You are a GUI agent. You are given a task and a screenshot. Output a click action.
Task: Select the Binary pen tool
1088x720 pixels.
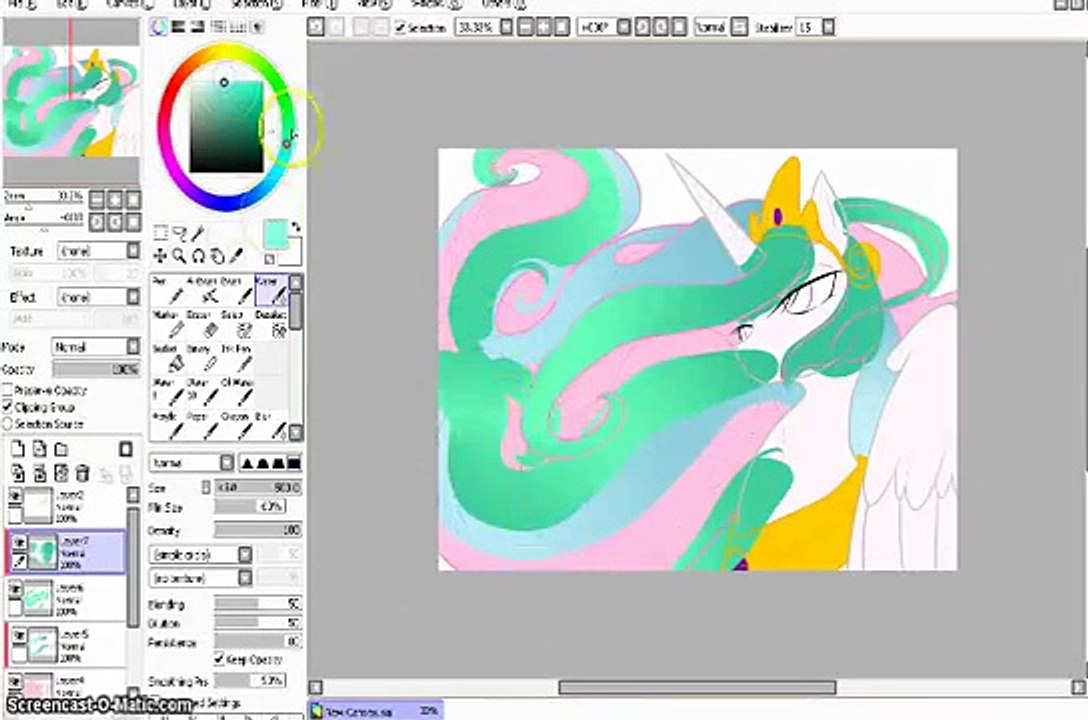(x=203, y=359)
